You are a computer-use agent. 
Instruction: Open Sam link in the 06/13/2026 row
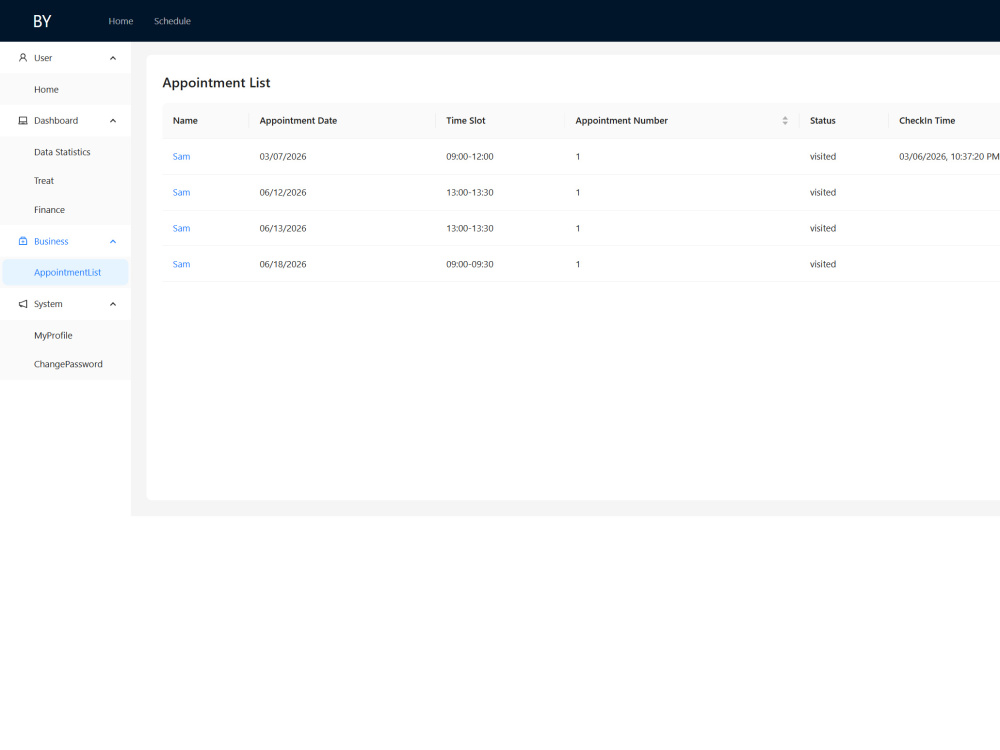[181, 228]
